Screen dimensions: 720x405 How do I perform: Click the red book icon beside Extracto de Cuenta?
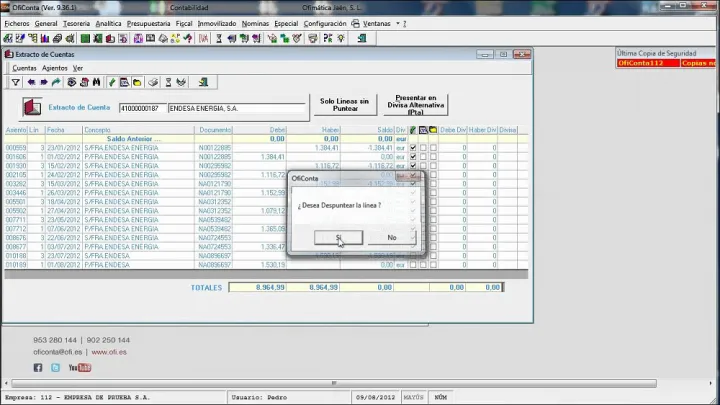(32, 108)
